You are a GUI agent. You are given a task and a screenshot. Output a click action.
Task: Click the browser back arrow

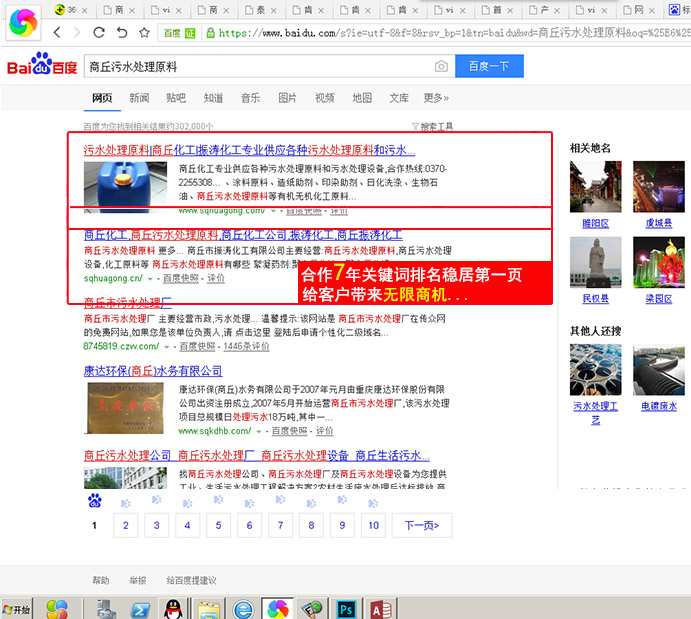57,32
